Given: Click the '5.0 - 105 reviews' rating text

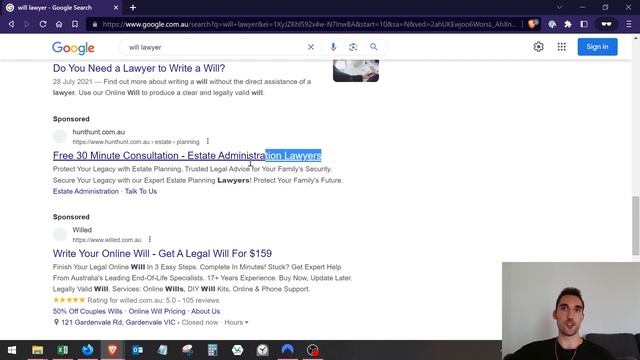Looking at the screenshot, I should pos(192,300).
